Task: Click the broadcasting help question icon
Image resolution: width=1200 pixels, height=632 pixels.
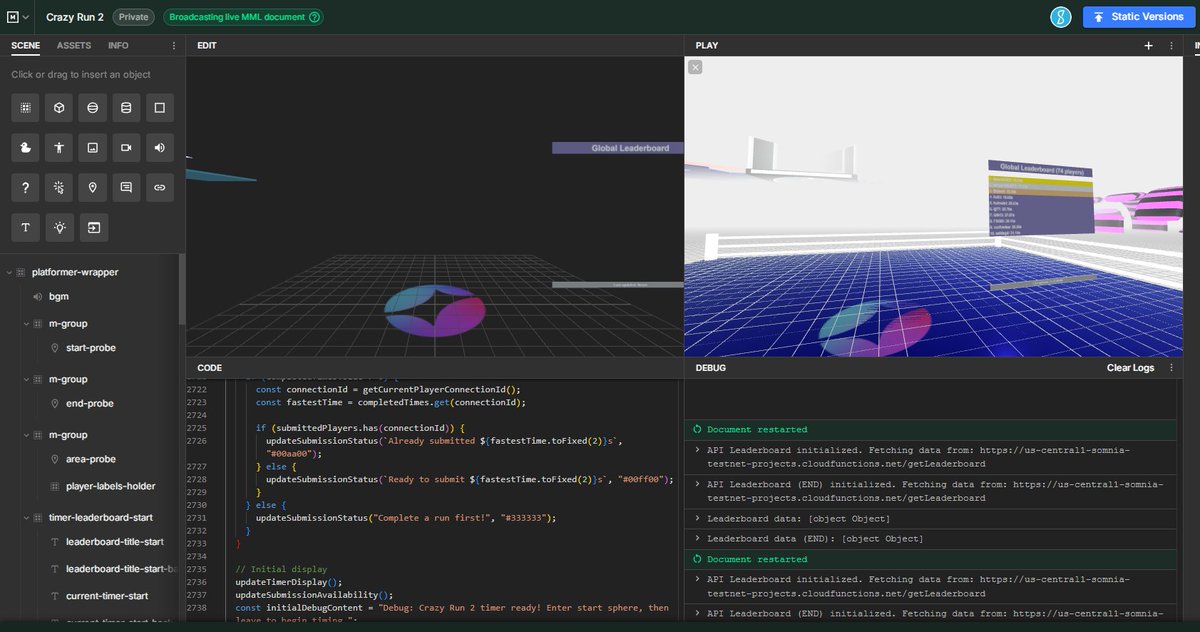Action: 315,17
